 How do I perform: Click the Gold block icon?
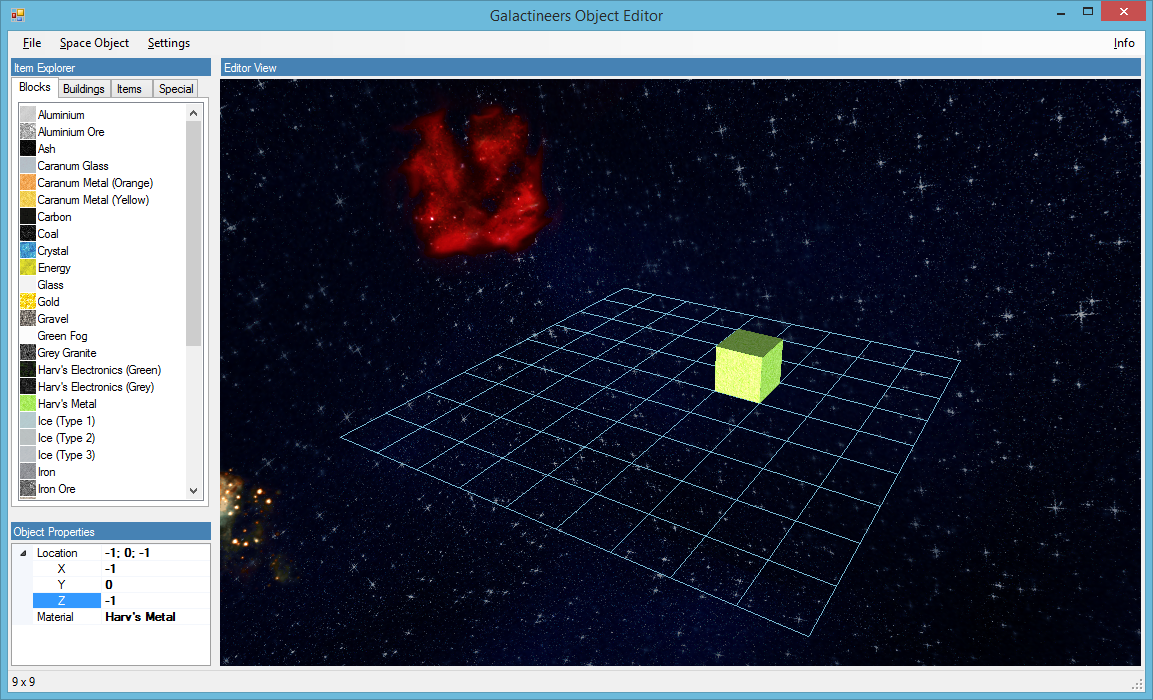[28, 302]
